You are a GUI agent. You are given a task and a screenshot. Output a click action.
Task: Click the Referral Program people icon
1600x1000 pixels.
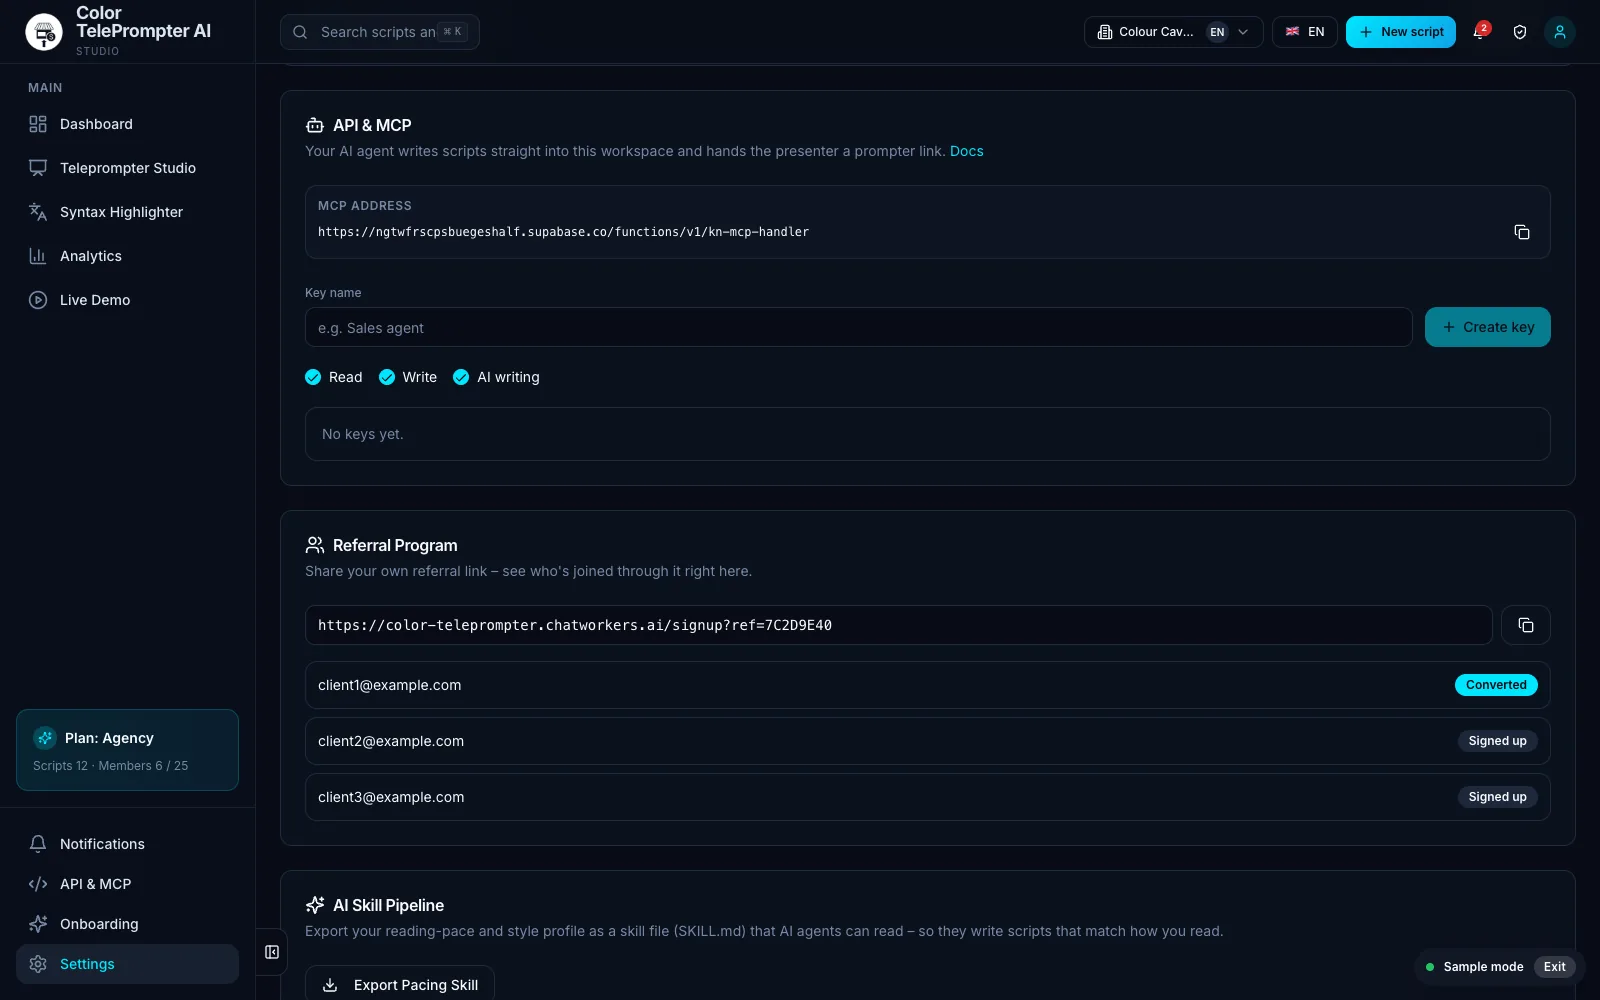tap(315, 545)
